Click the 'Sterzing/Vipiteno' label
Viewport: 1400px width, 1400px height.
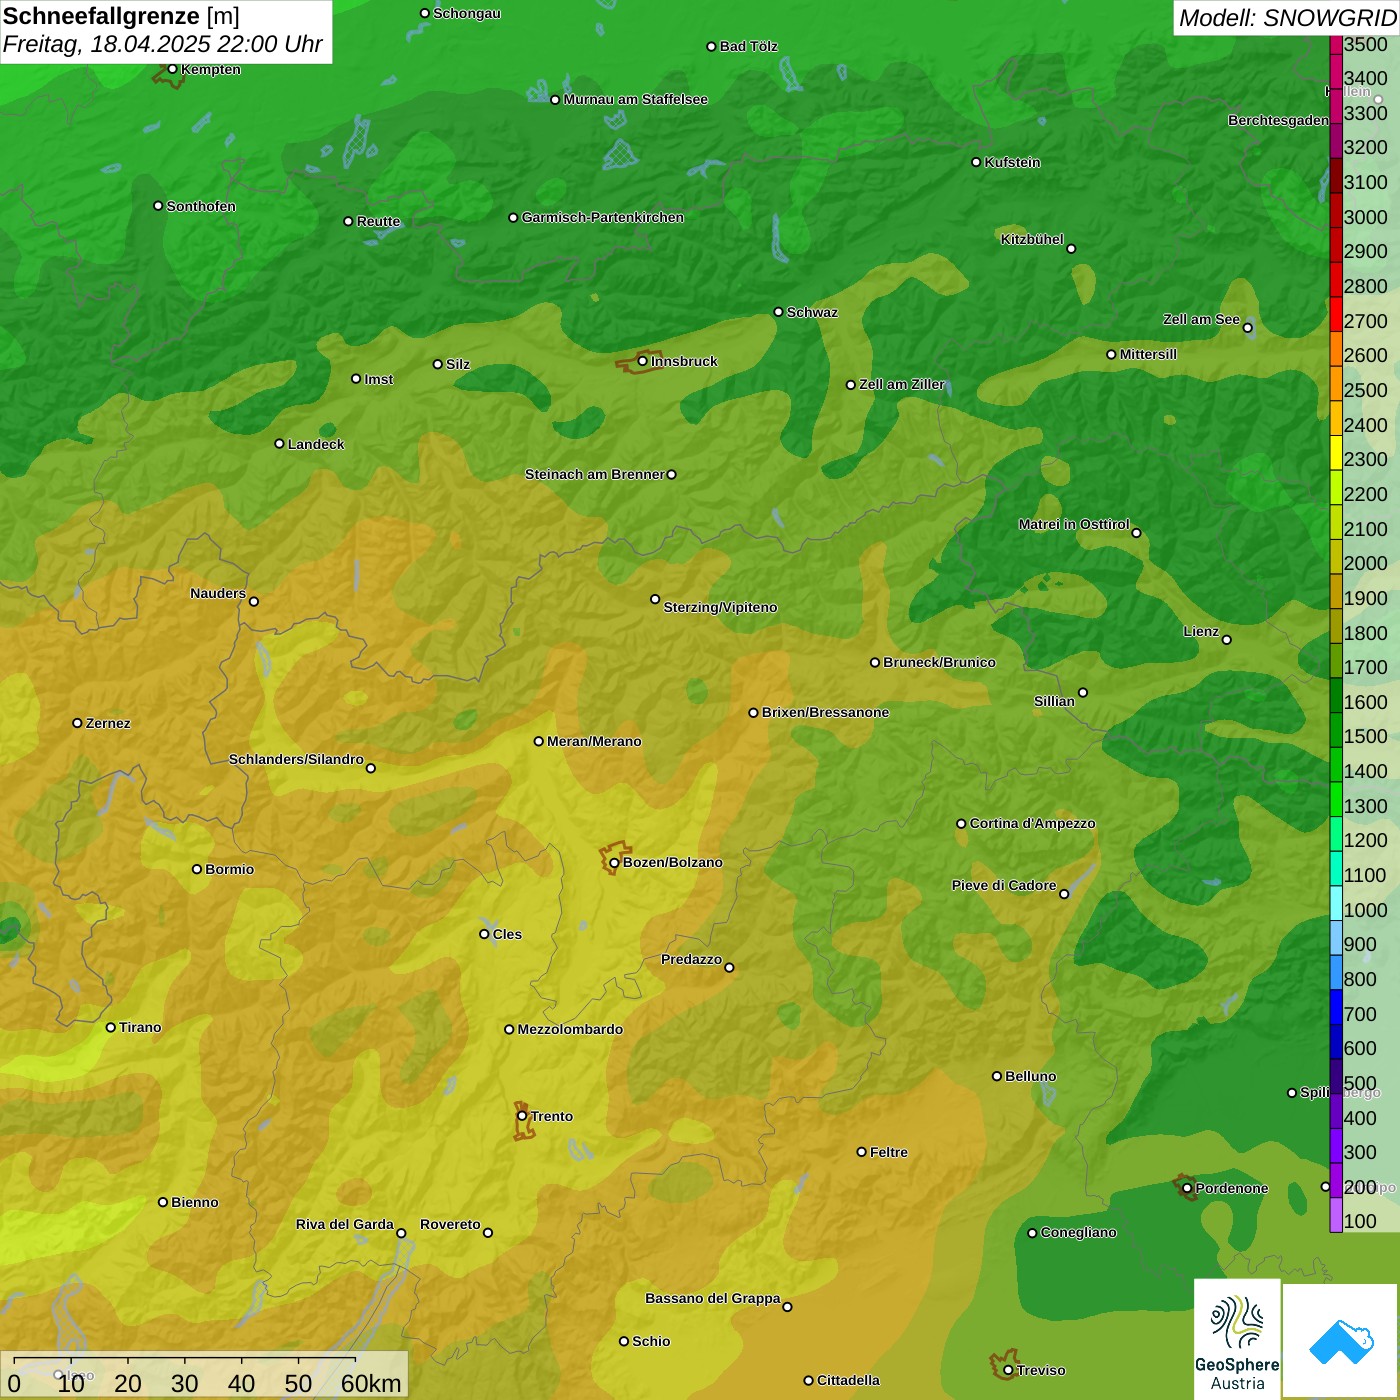(x=721, y=607)
